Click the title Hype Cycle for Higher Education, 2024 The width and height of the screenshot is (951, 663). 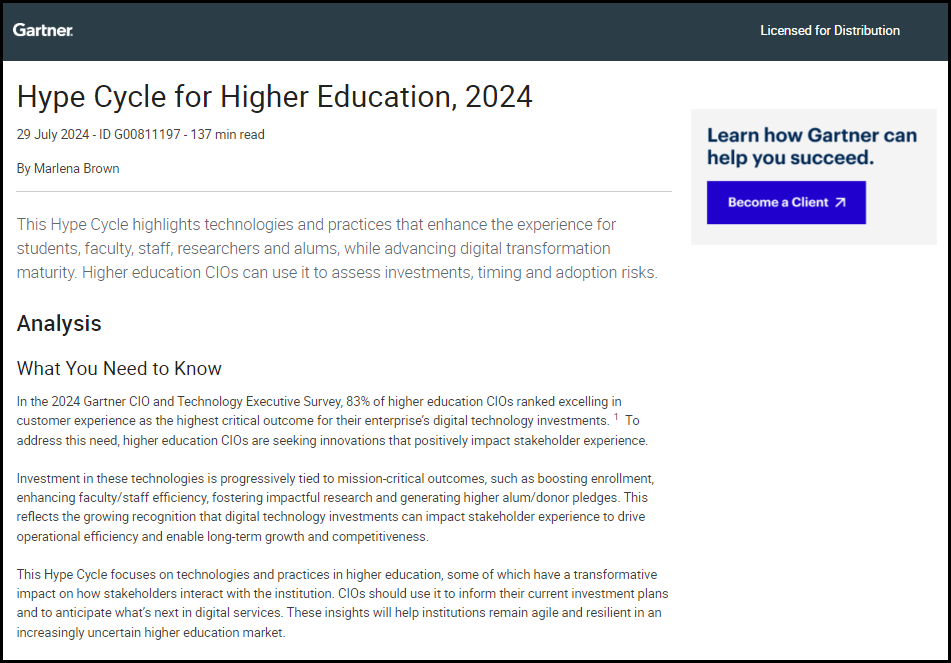[275, 96]
